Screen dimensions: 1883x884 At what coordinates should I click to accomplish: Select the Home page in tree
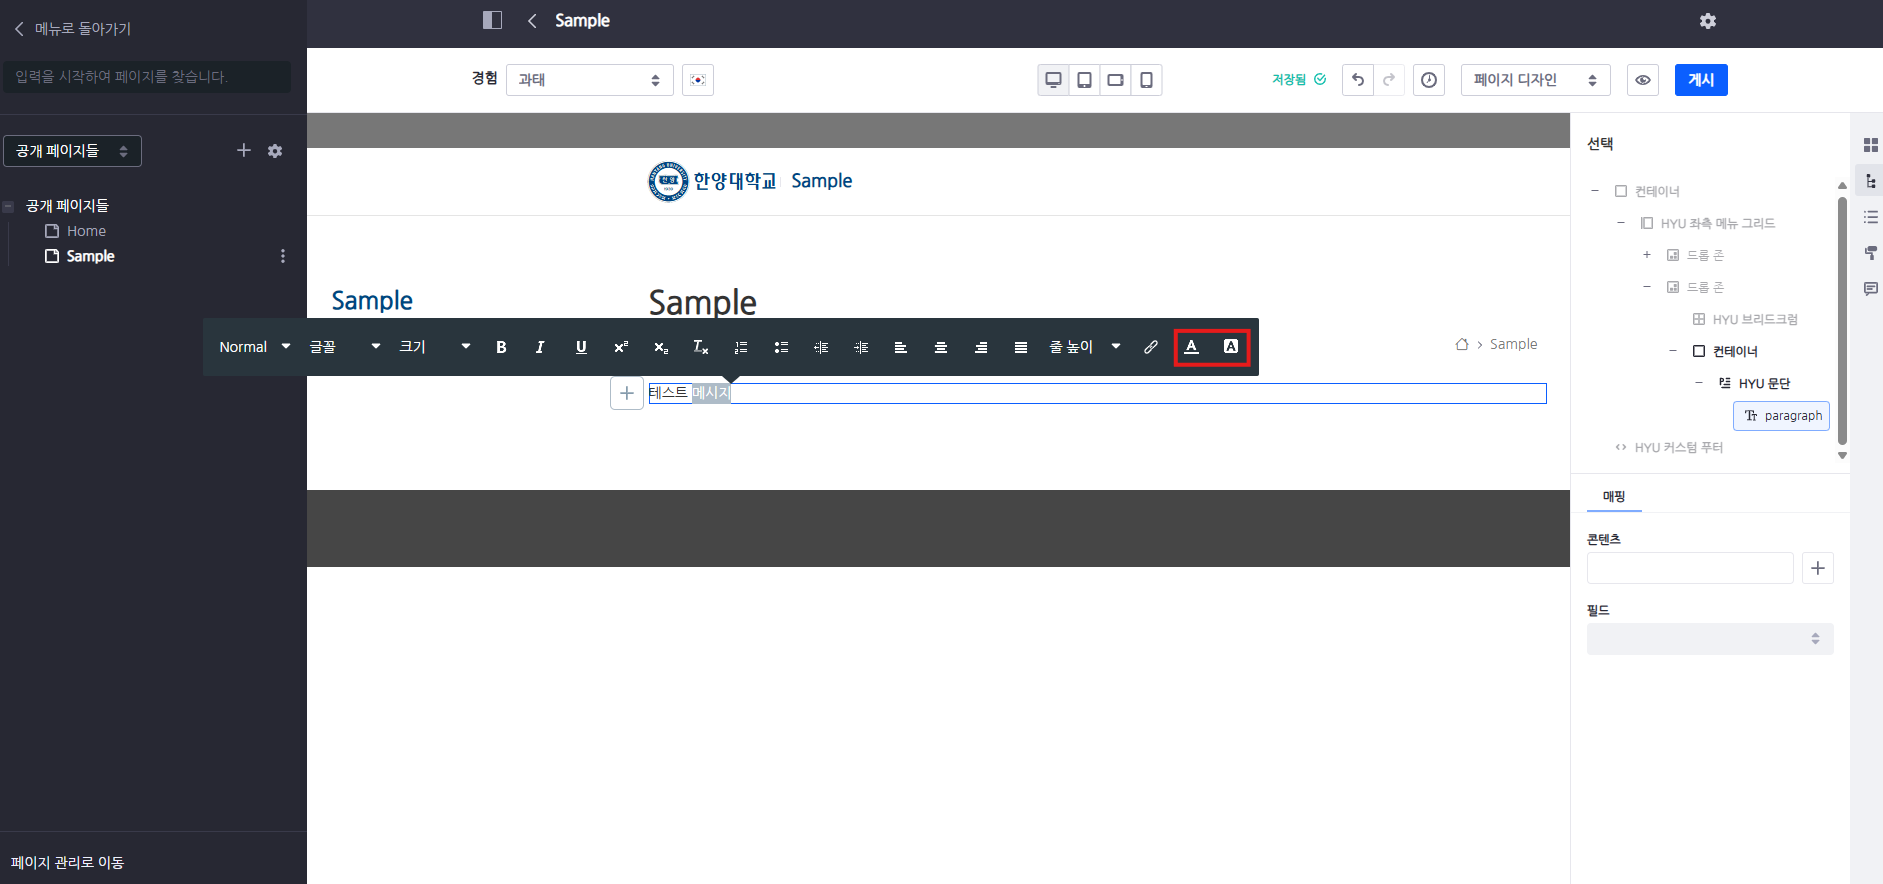pyautogui.click(x=86, y=231)
